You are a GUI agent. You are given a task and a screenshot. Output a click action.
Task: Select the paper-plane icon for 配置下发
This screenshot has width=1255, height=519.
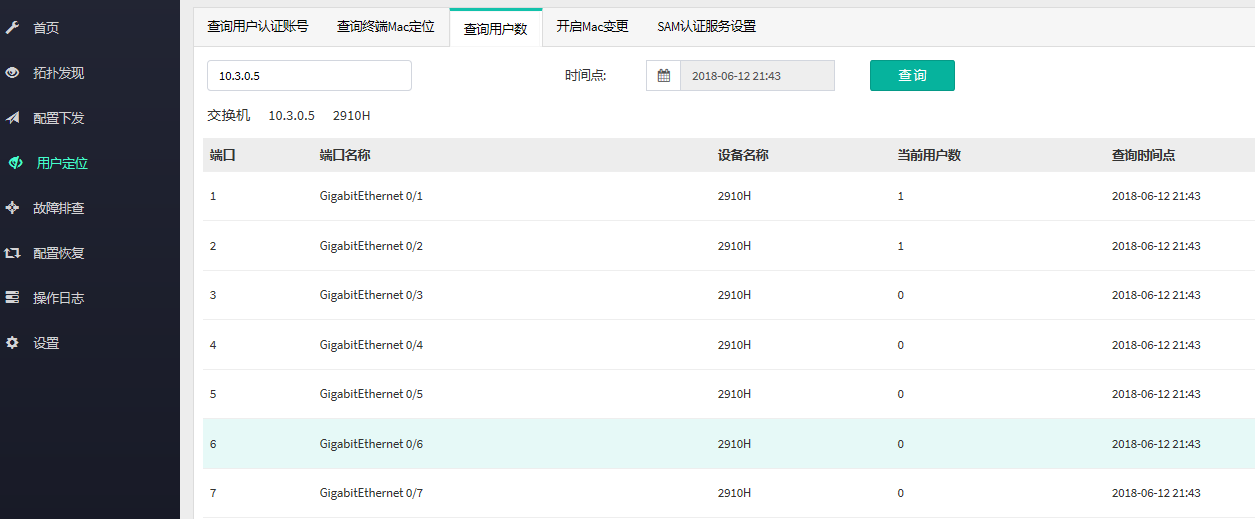[x=12, y=118]
